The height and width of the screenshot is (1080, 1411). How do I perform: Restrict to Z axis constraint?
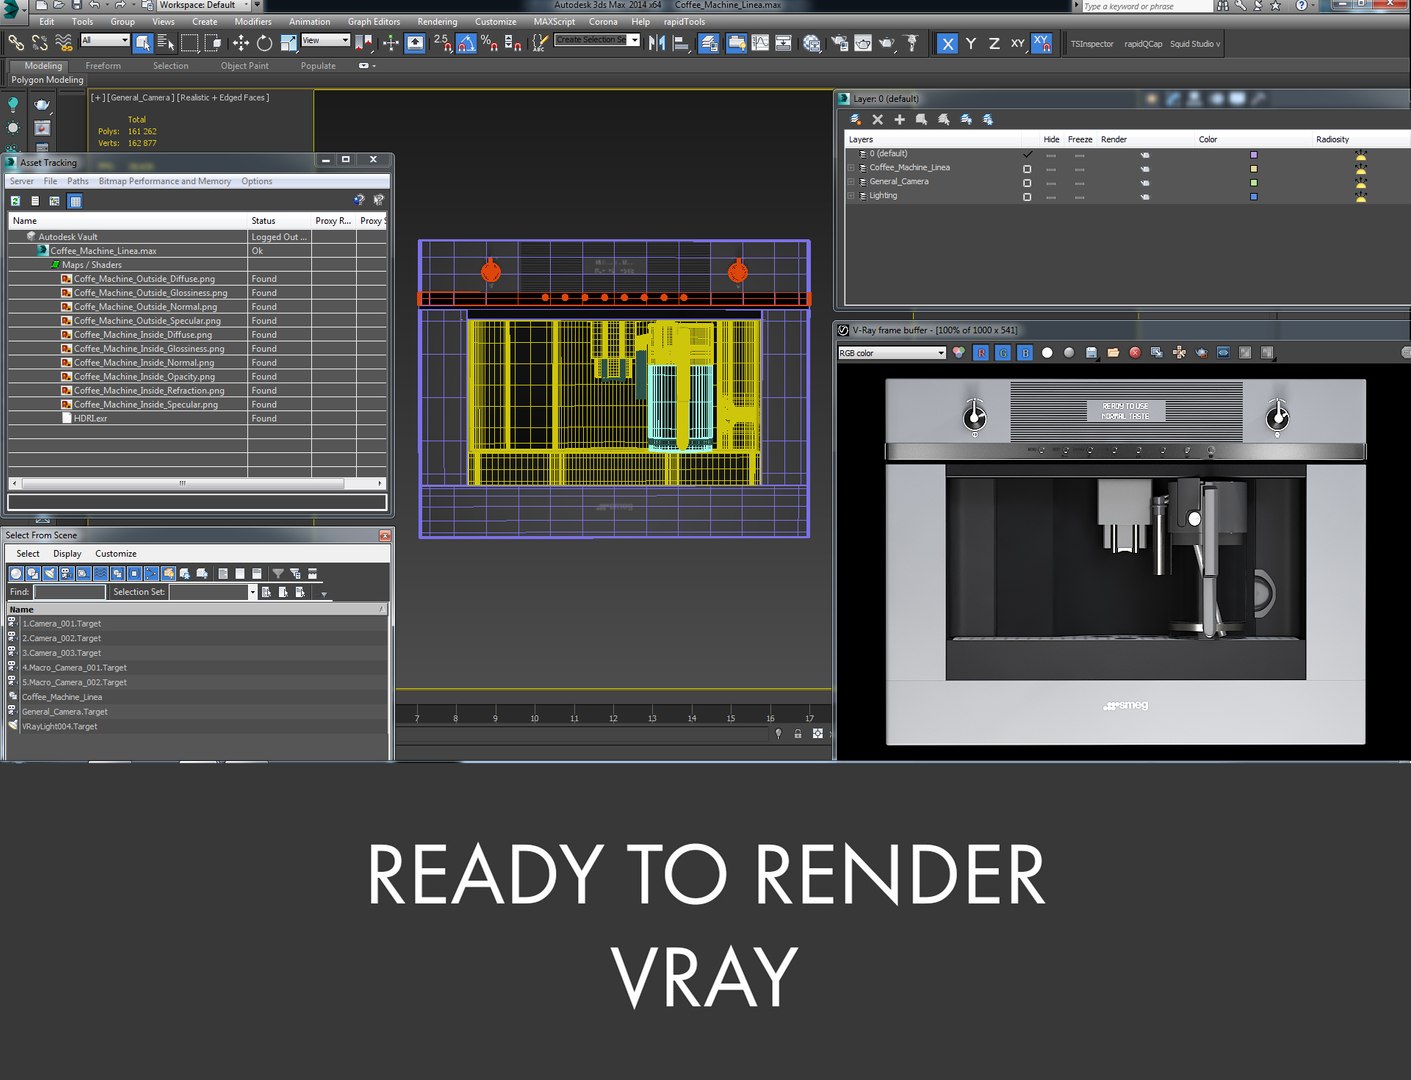pyautogui.click(x=994, y=43)
